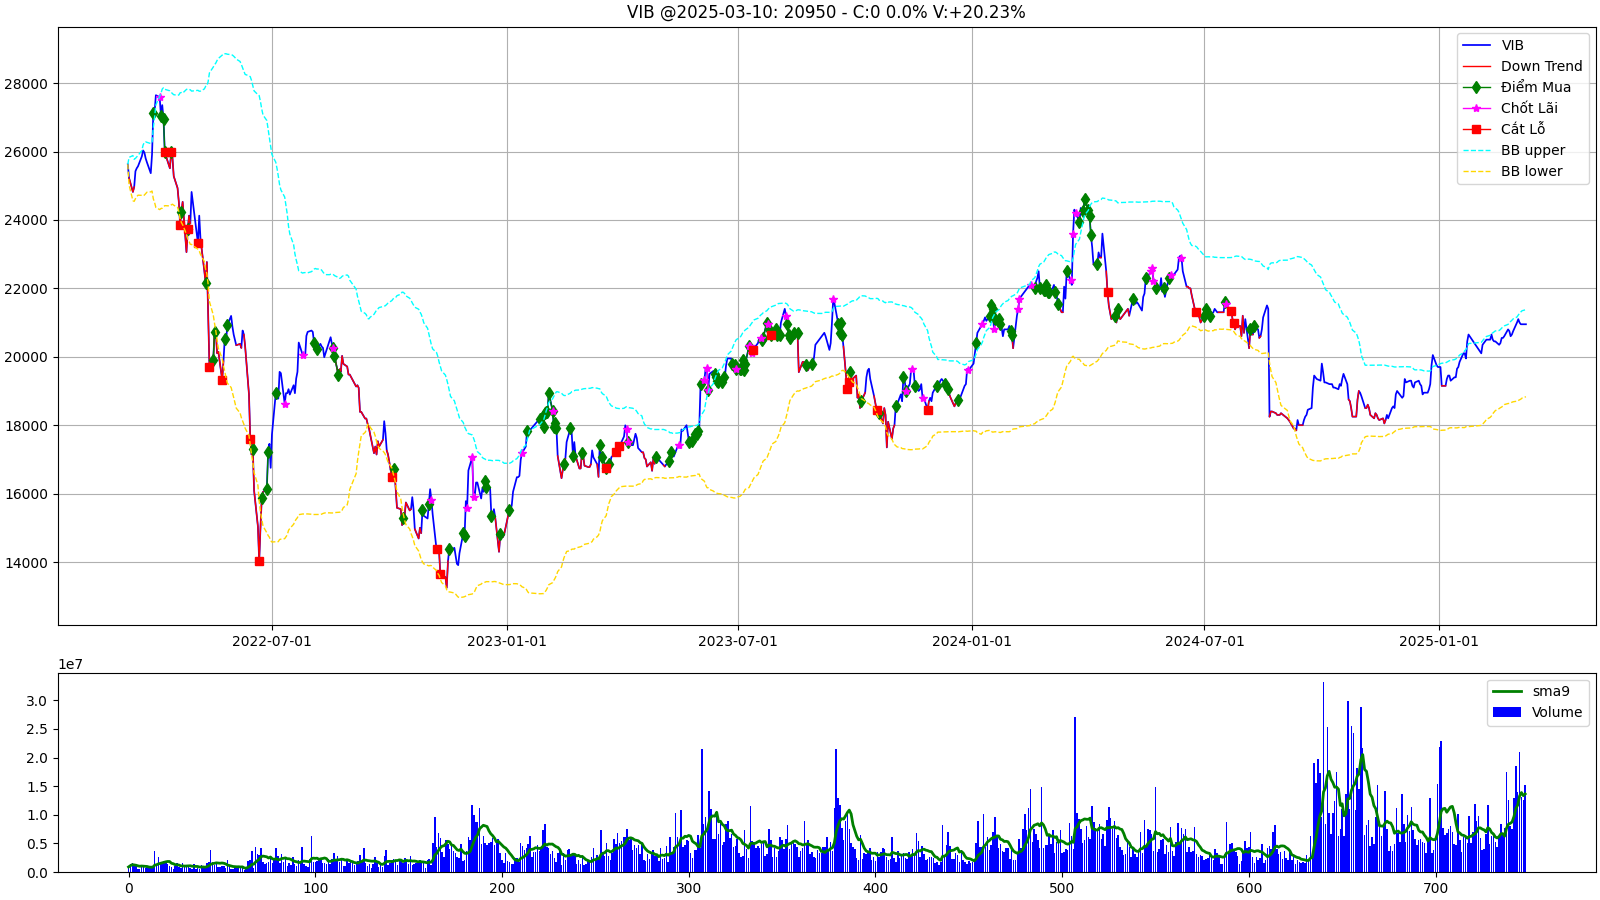
Task: Click the 0.5 volume axis label
Action: coord(37,844)
